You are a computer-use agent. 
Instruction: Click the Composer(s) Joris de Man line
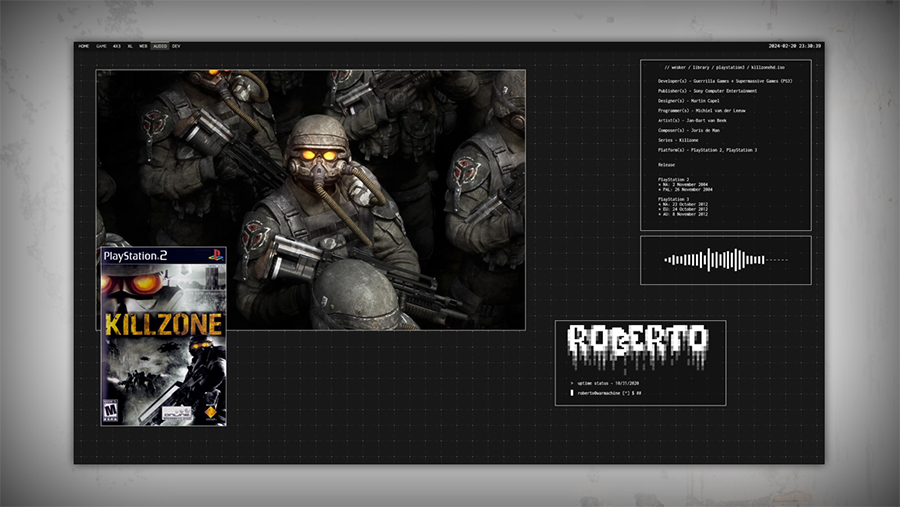click(688, 130)
